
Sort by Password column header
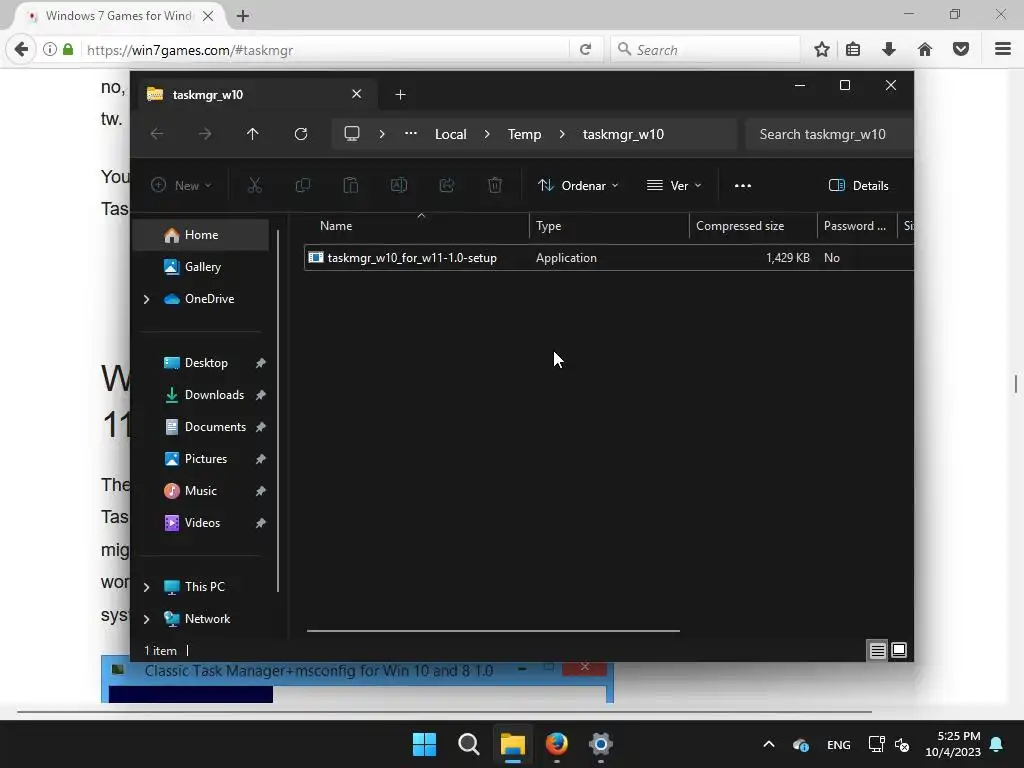856,226
